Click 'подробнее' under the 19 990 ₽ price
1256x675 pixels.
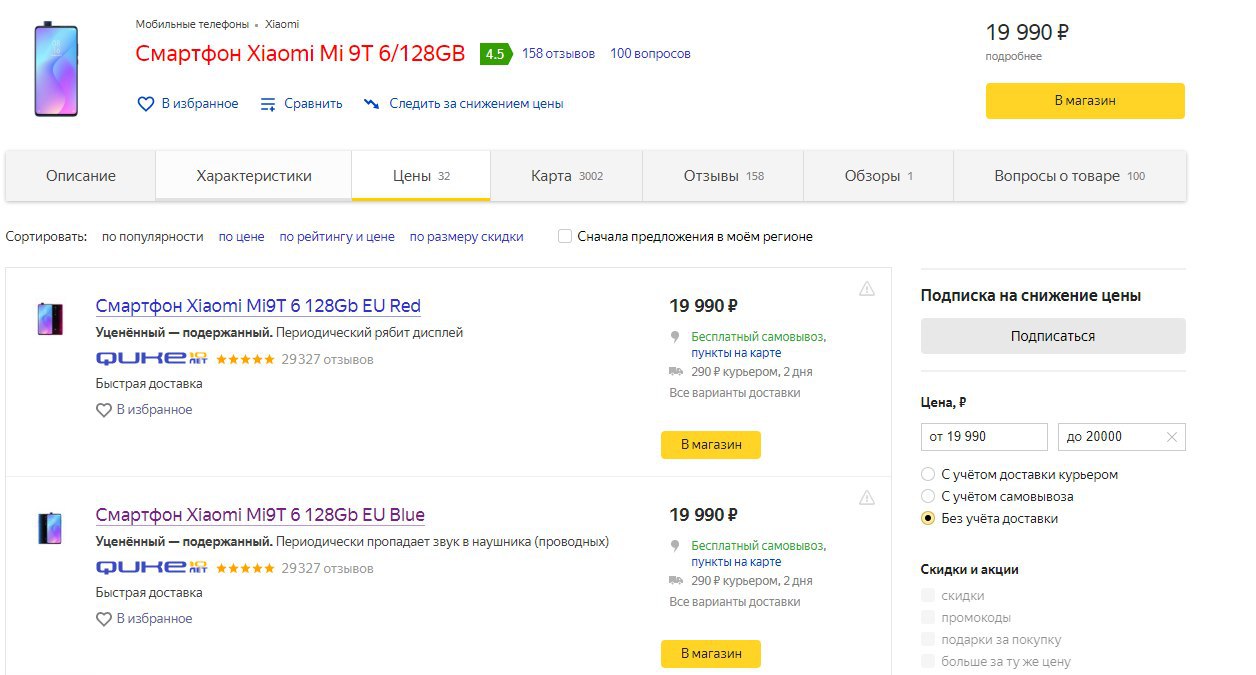click(x=1014, y=57)
